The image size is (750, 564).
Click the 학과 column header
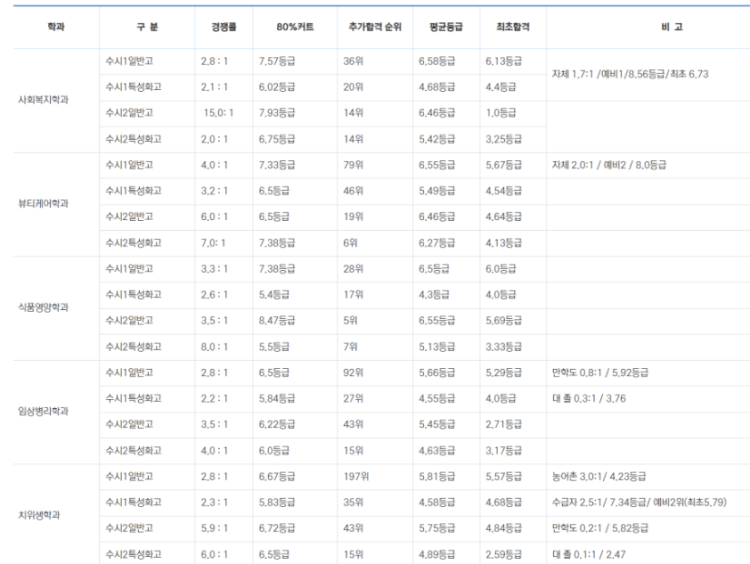tap(56, 27)
